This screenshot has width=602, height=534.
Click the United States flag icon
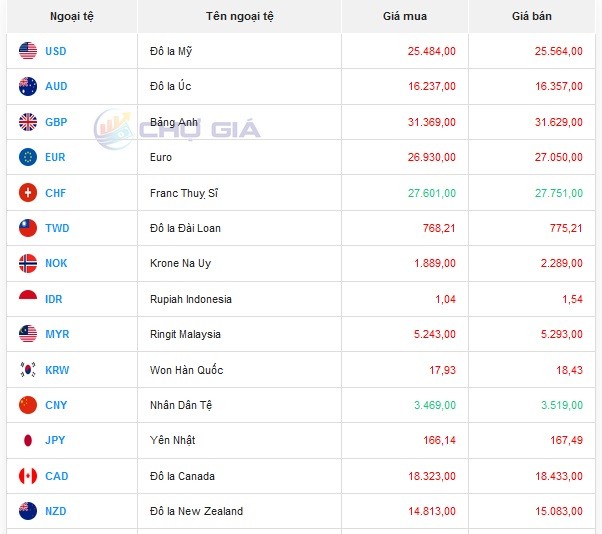pos(28,51)
